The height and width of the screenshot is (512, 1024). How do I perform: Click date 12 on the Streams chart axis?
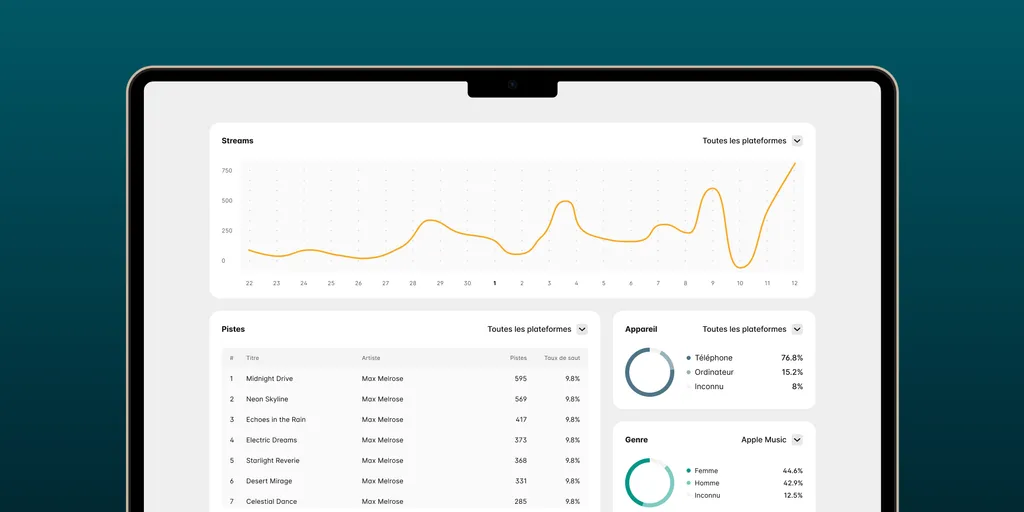794,283
